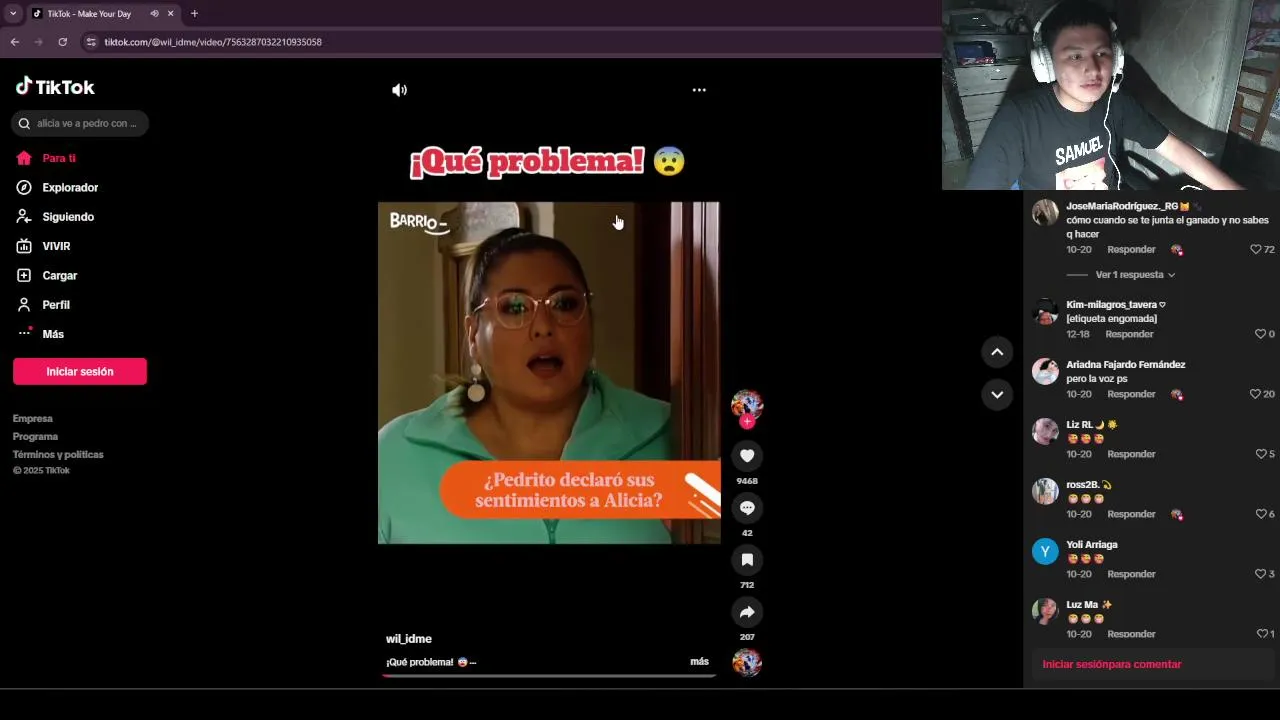Image resolution: width=1280 pixels, height=720 pixels.
Task: Open the wil_idme creator avatar
Action: click(x=747, y=404)
